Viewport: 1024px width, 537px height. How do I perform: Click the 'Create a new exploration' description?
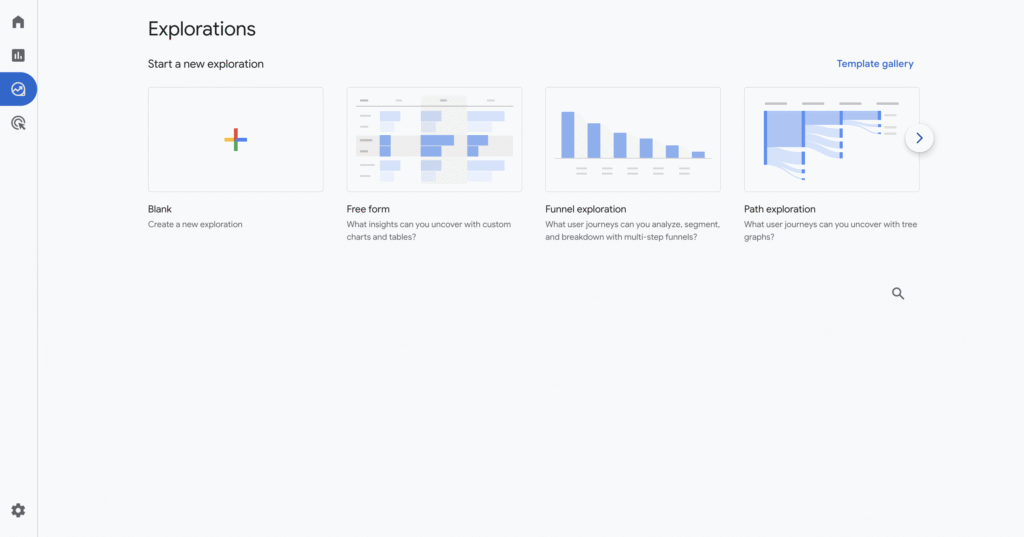[x=195, y=225]
